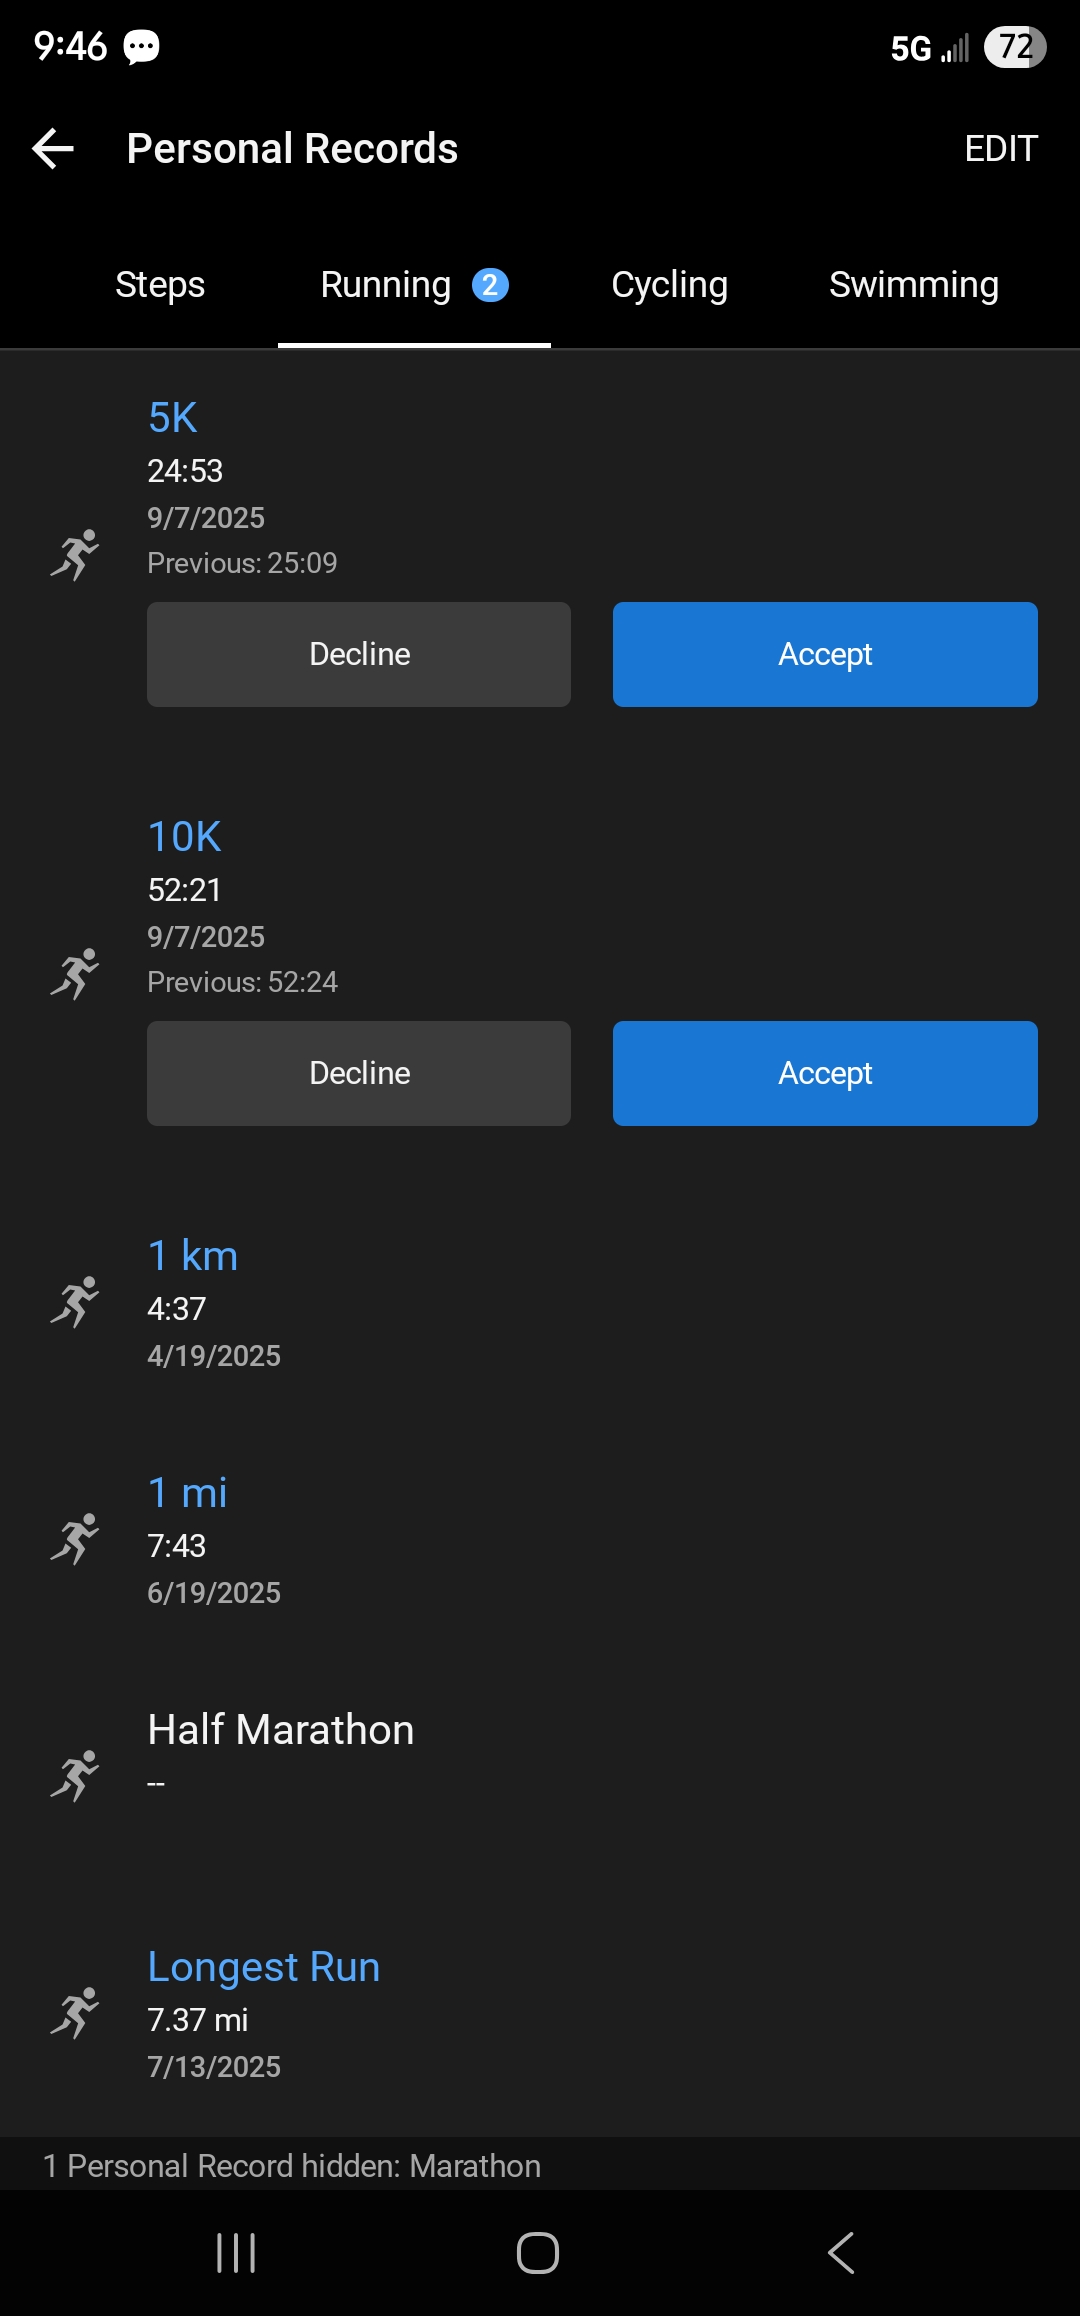
Task: Switch to the Cycling tab
Action: point(669,285)
